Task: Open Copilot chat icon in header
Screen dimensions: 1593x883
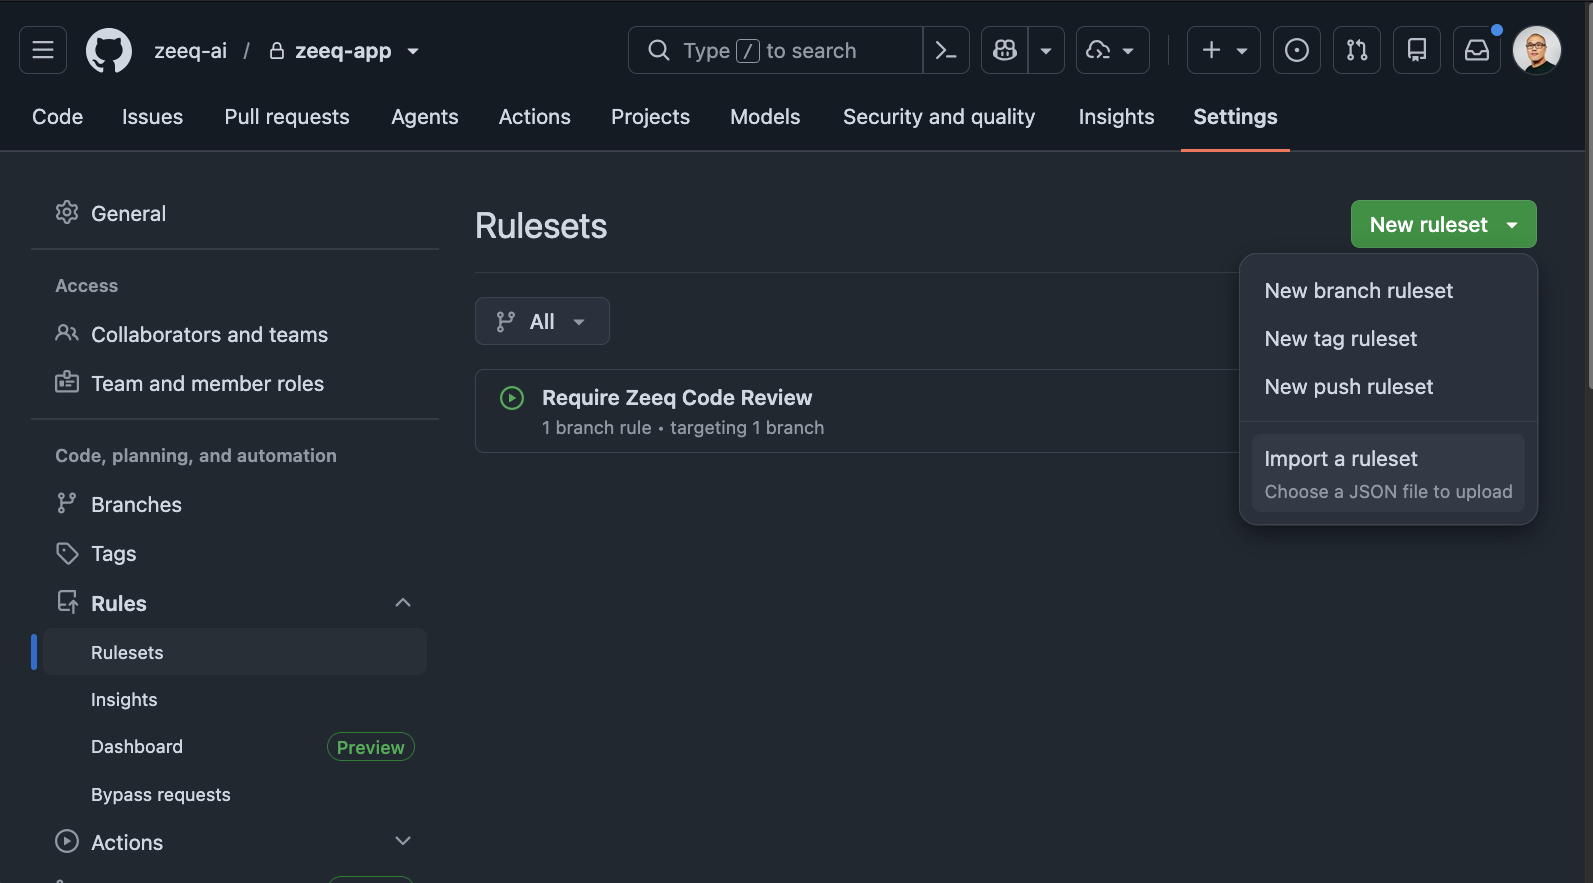Action: [1005, 50]
